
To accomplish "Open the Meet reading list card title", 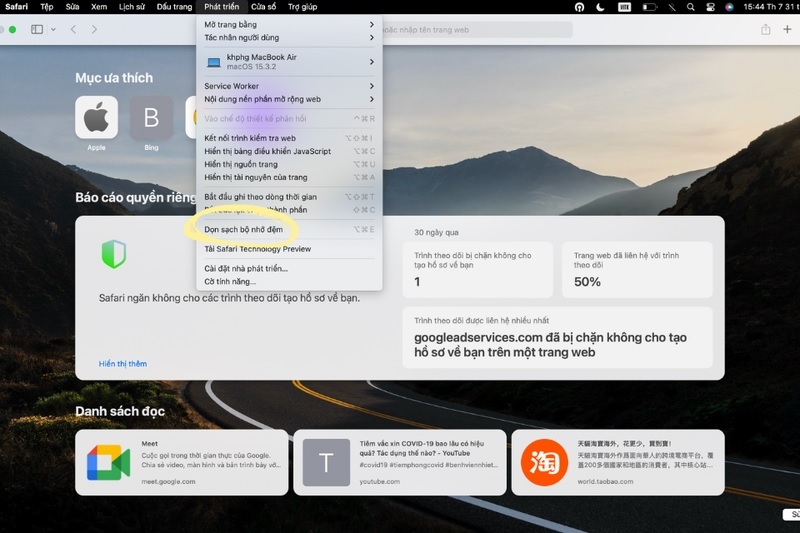I will click(x=149, y=444).
